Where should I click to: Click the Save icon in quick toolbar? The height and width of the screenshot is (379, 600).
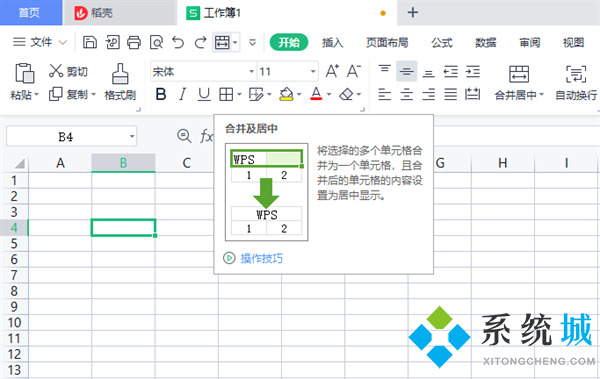(x=90, y=42)
